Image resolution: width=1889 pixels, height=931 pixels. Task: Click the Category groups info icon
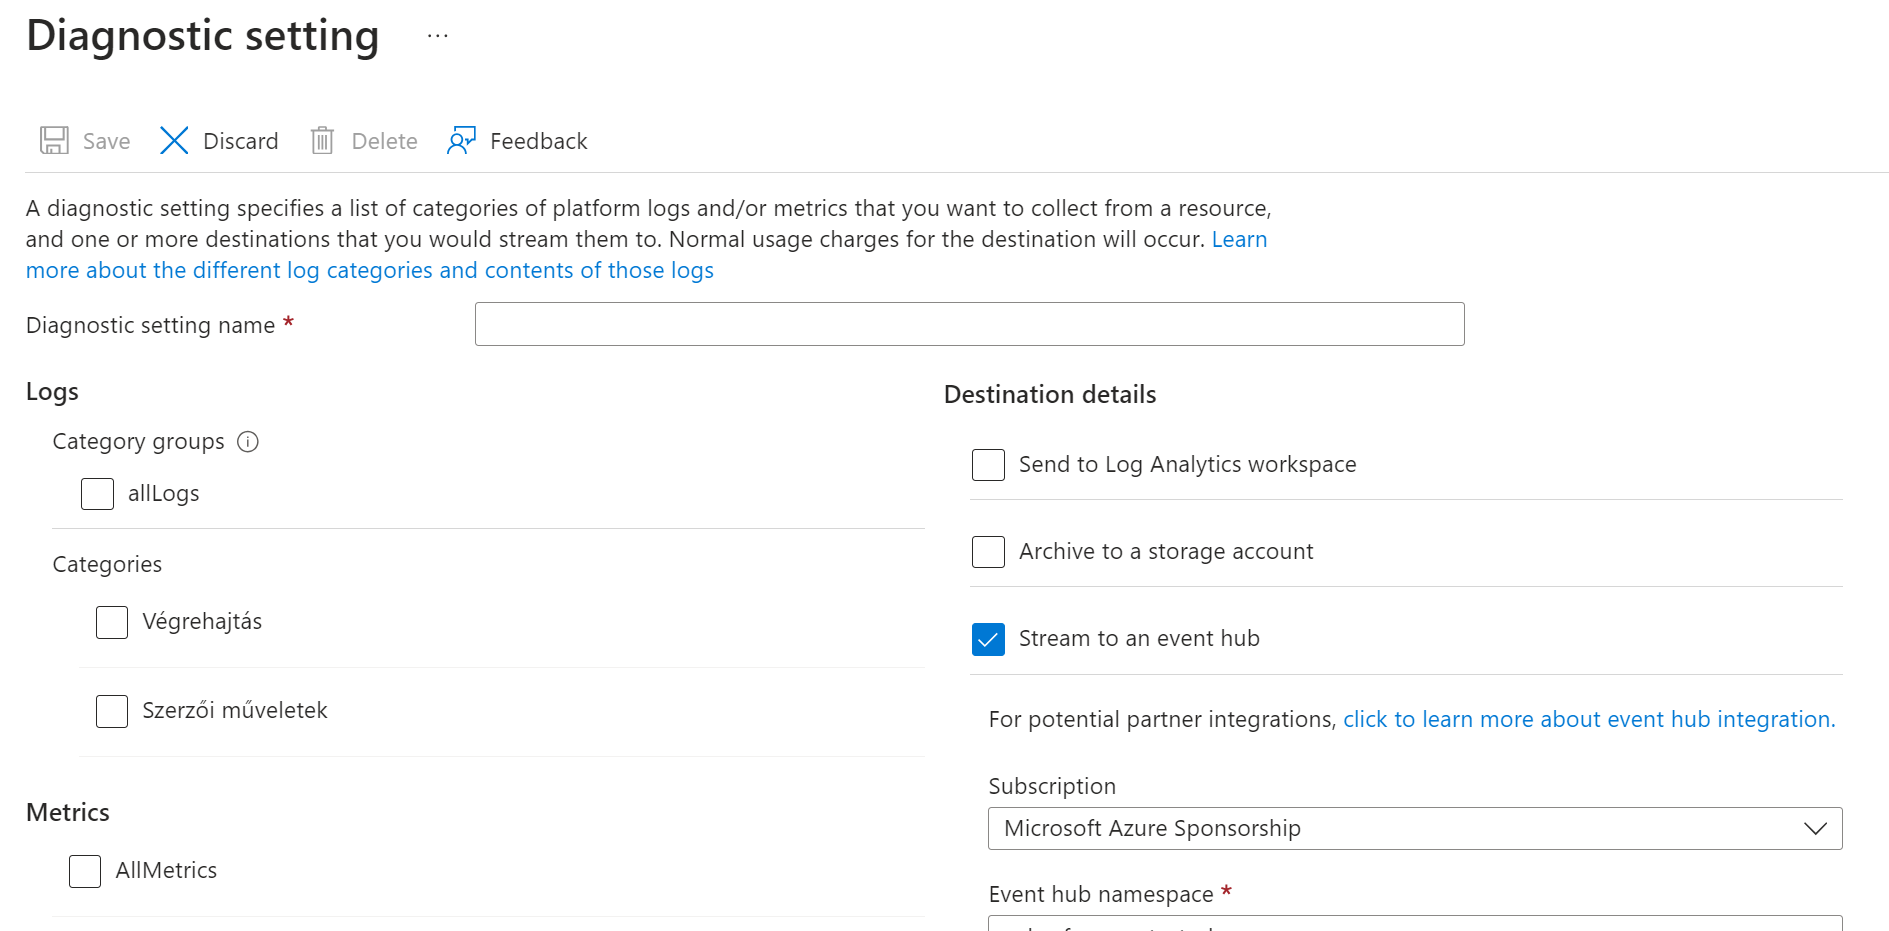point(248,442)
